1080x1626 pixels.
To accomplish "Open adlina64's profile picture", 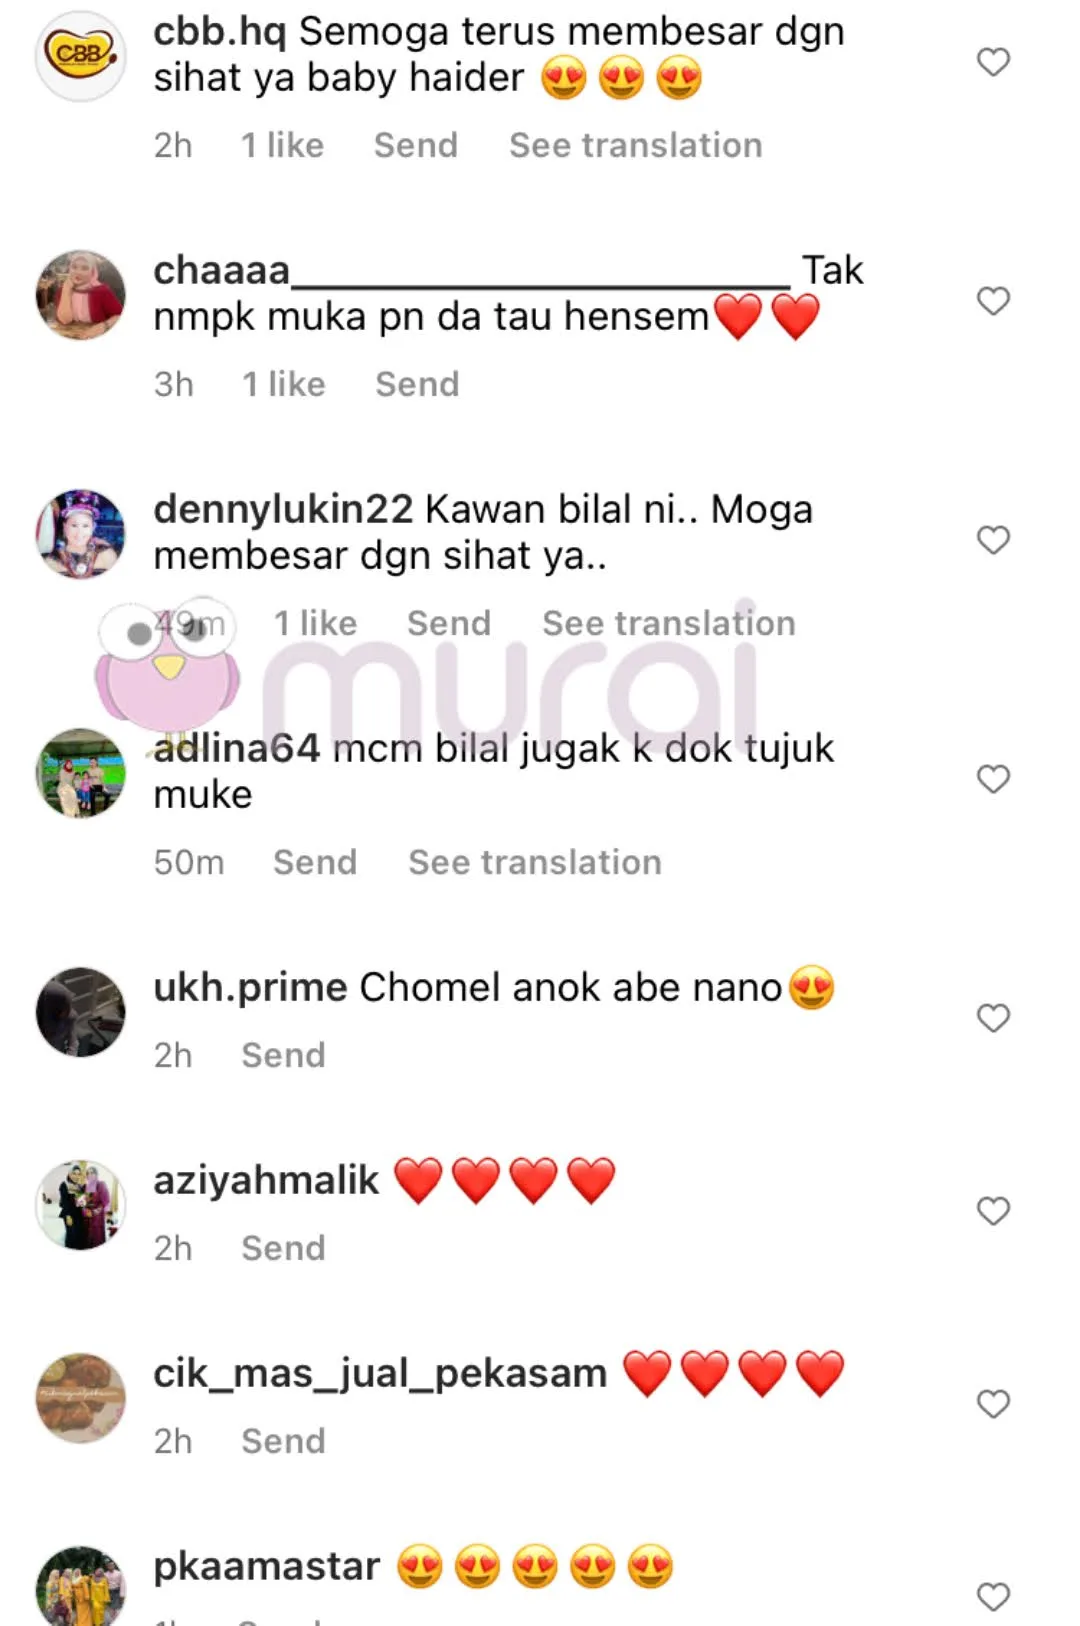I will [81, 773].
